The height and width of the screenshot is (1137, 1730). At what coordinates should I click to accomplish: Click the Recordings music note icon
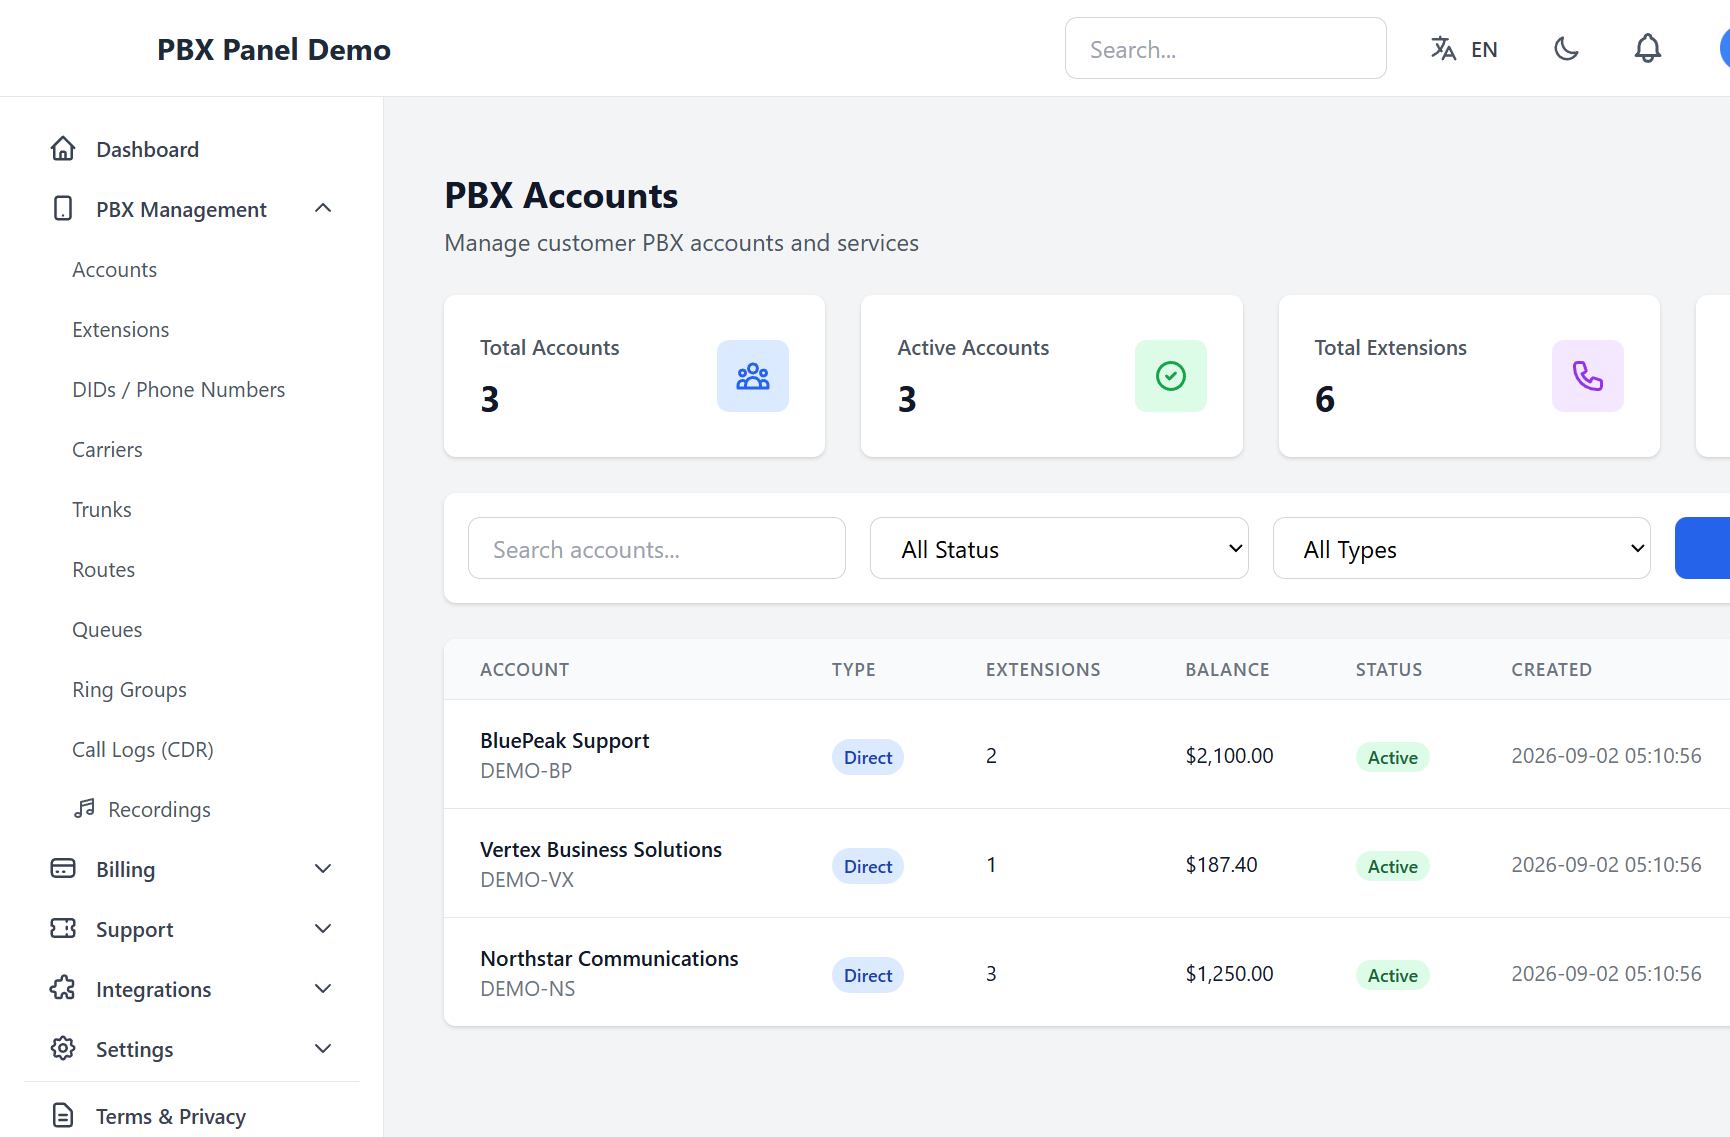pos(85,808)
